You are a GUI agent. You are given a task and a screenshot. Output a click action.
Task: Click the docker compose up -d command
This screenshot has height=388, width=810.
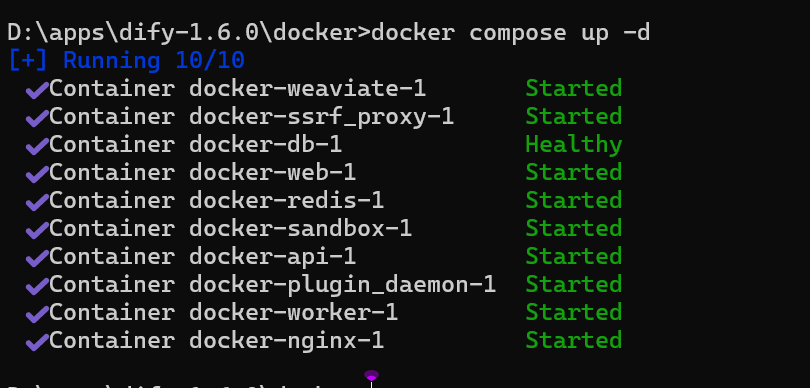tap(510, 34)
